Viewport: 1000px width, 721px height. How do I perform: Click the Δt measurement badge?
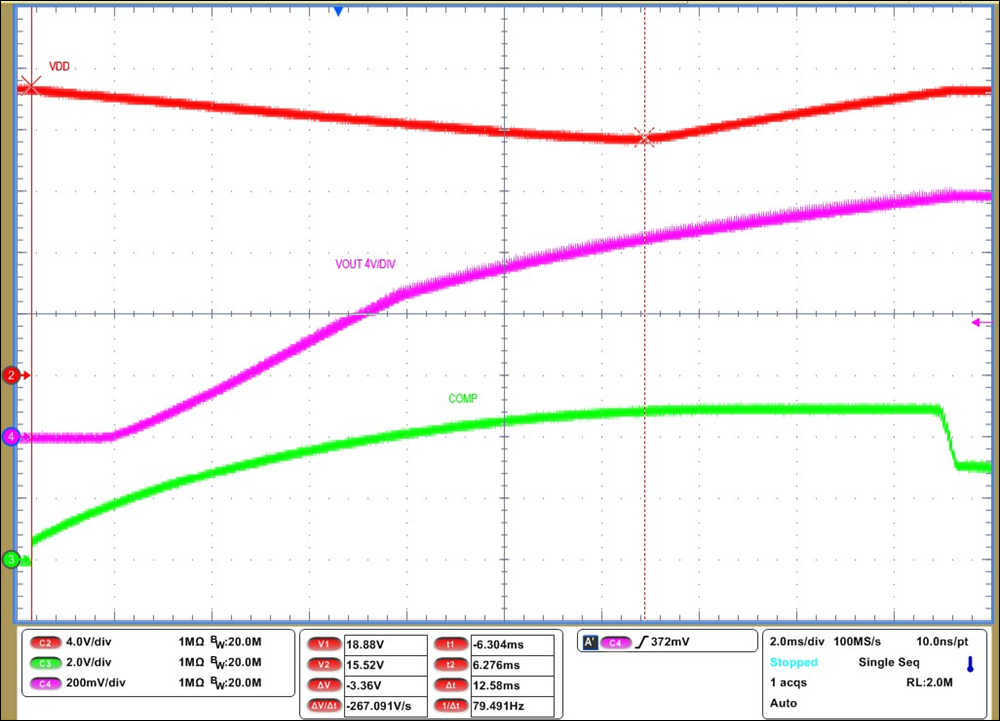point(451,683)
